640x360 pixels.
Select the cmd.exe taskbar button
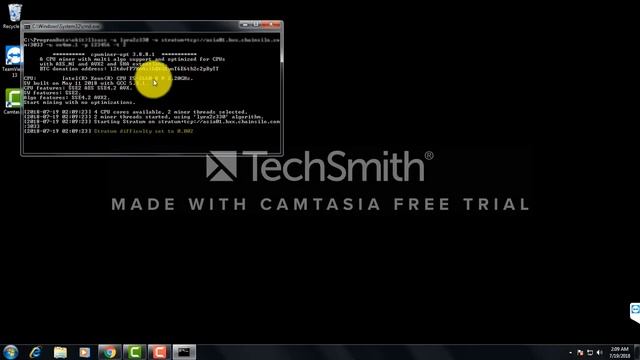tap(184, 352)
